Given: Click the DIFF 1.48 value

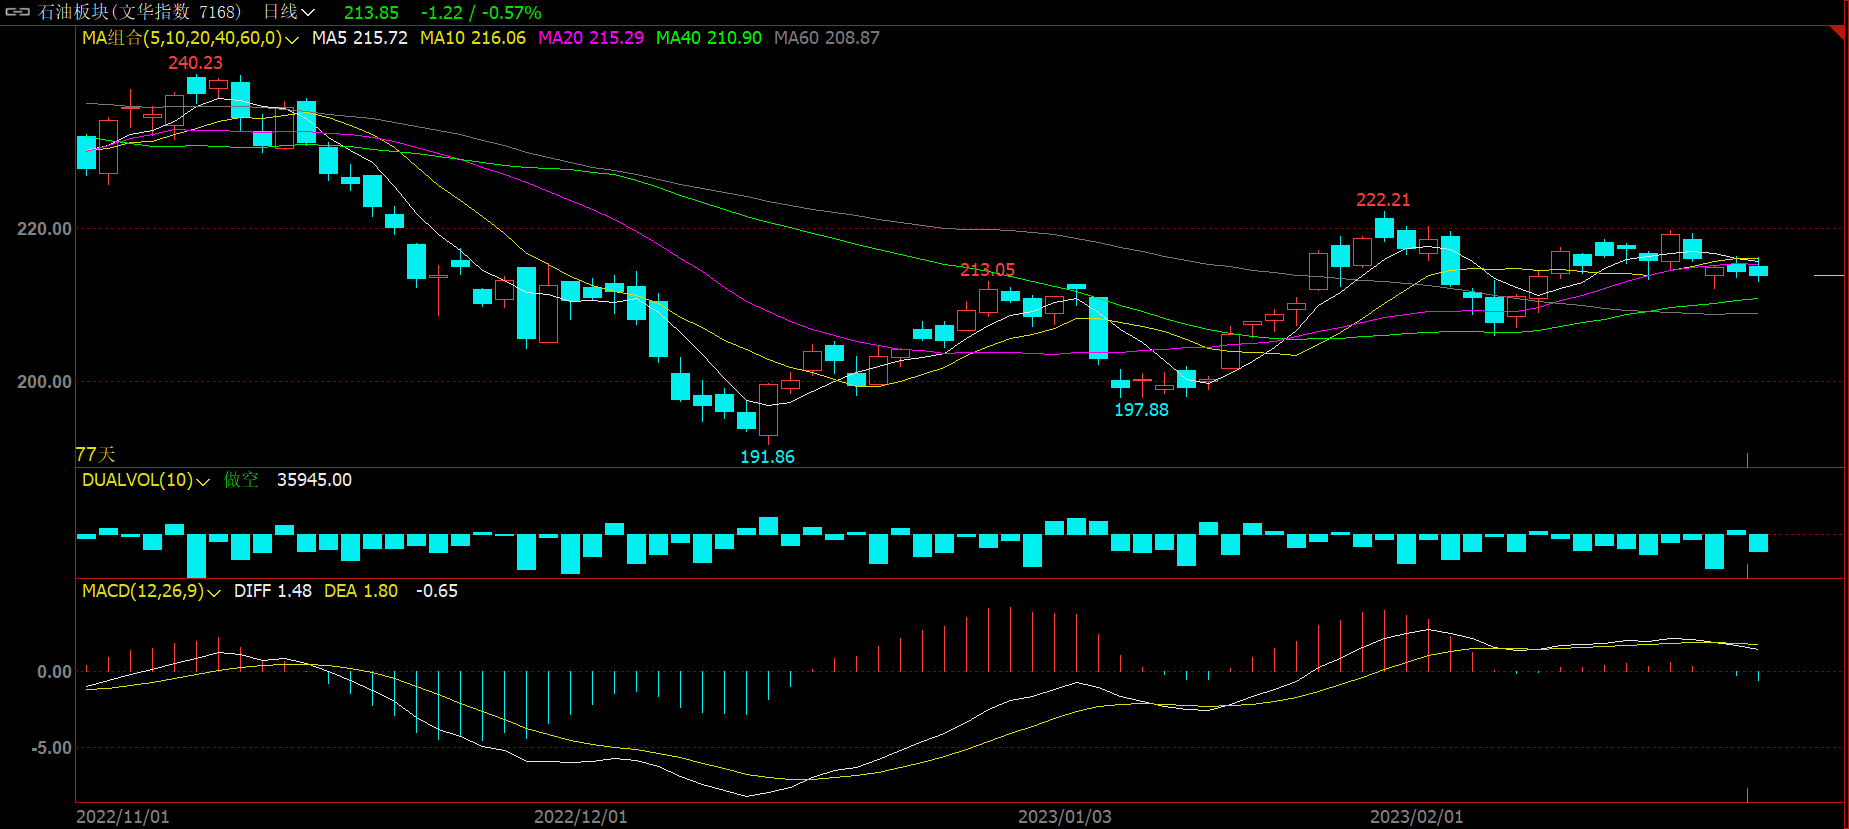Looking at the screenshot, I should [x=273, y=591].
